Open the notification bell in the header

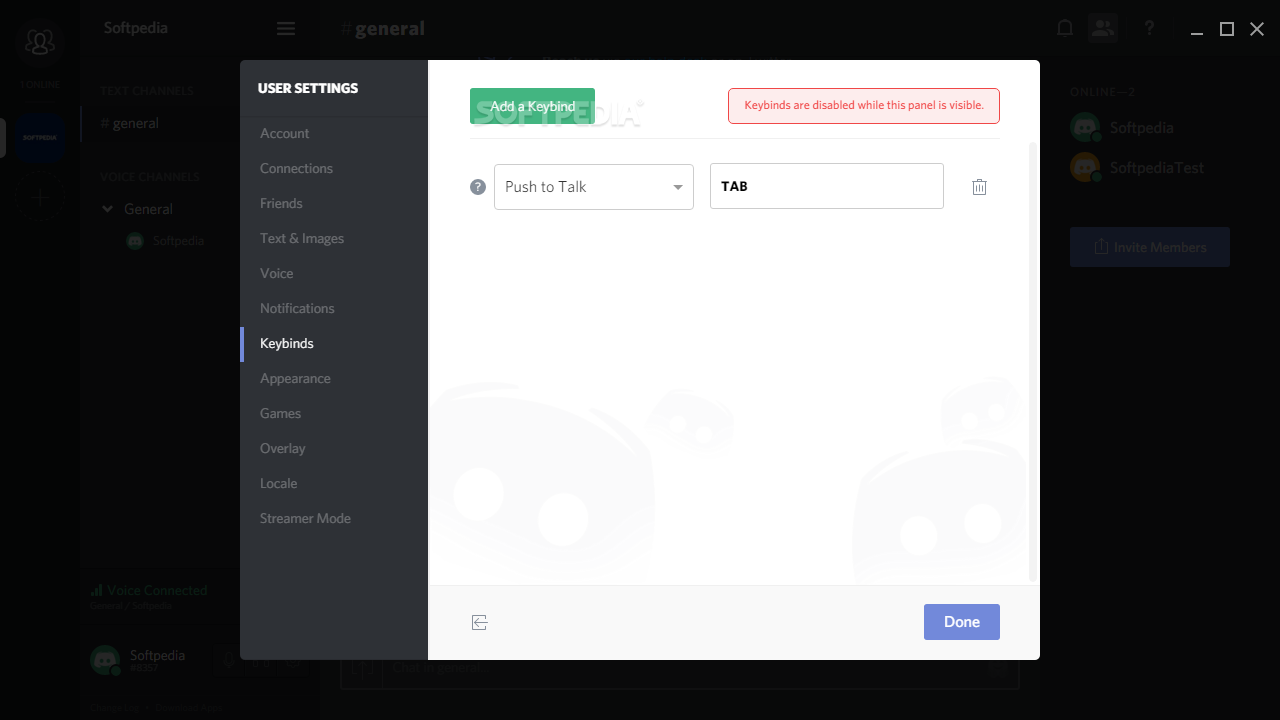tap(1065, 28)
